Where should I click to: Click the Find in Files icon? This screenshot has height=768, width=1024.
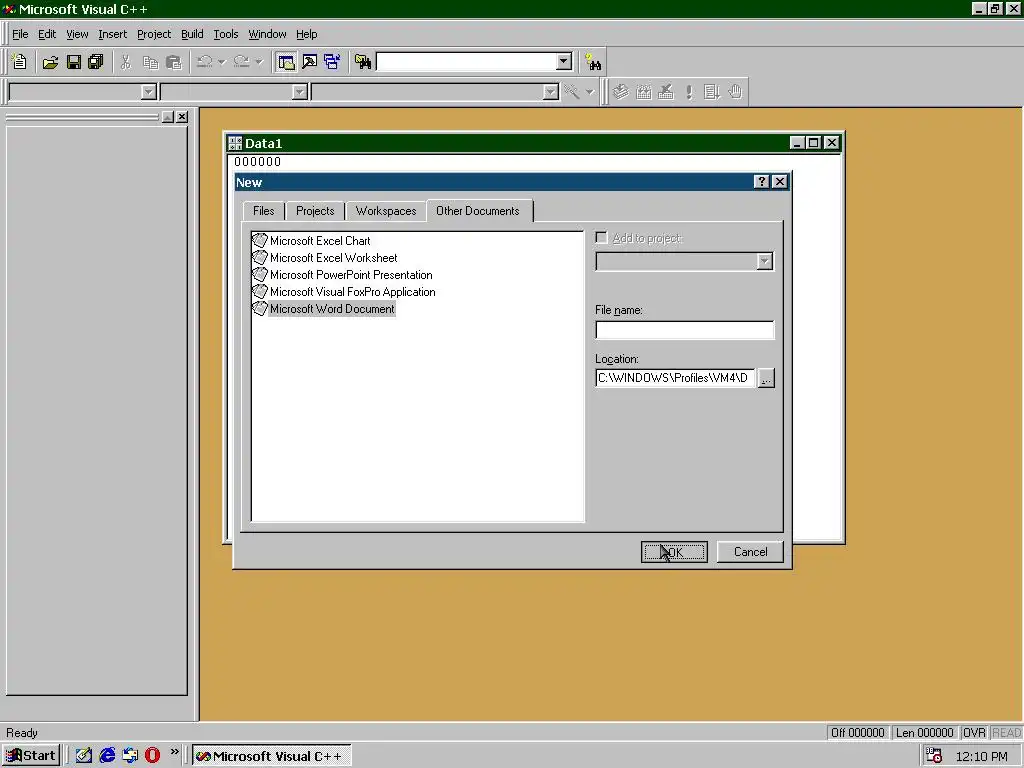pos(363,62)
